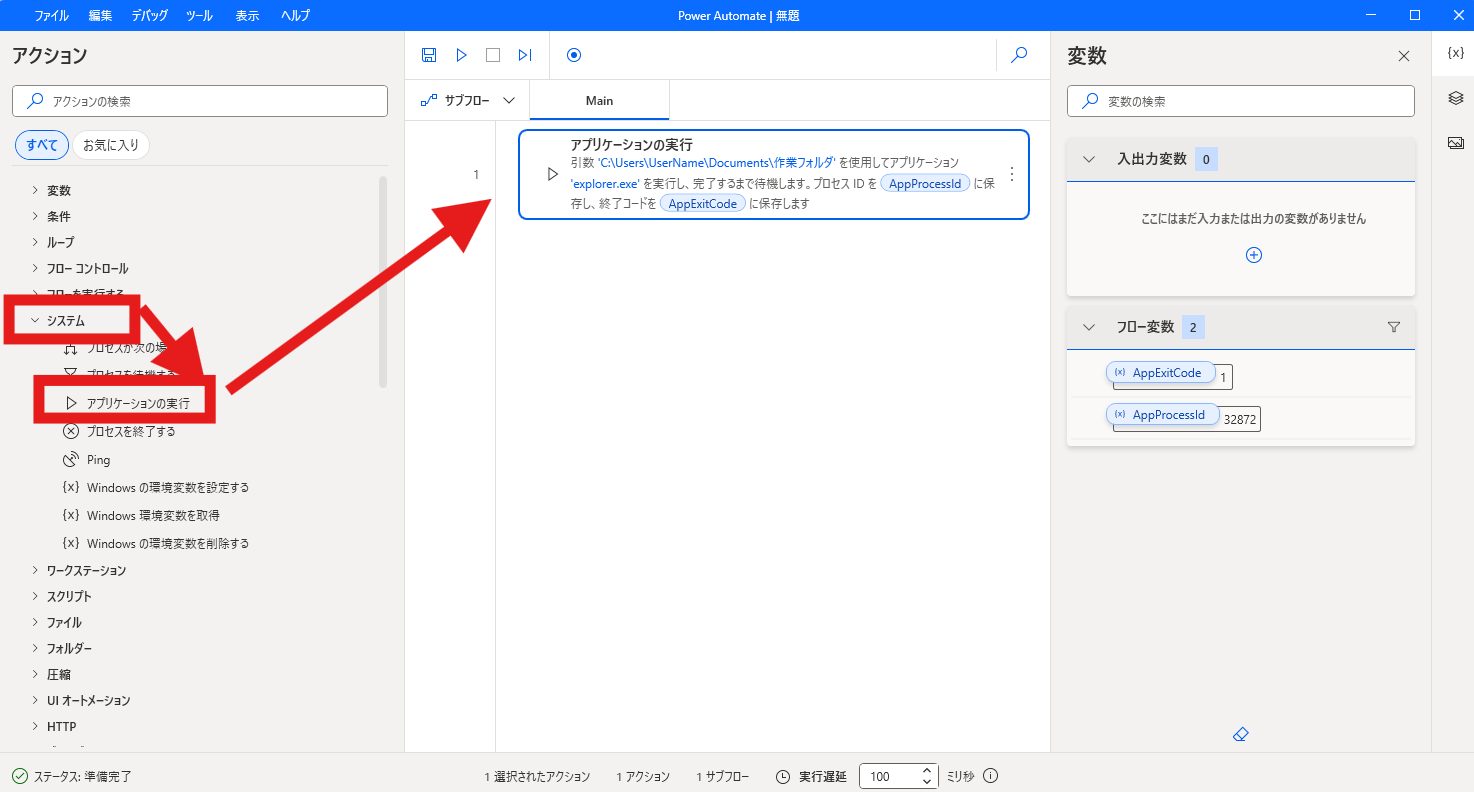Save the flow with the floppy disk icon

point(429,55)
